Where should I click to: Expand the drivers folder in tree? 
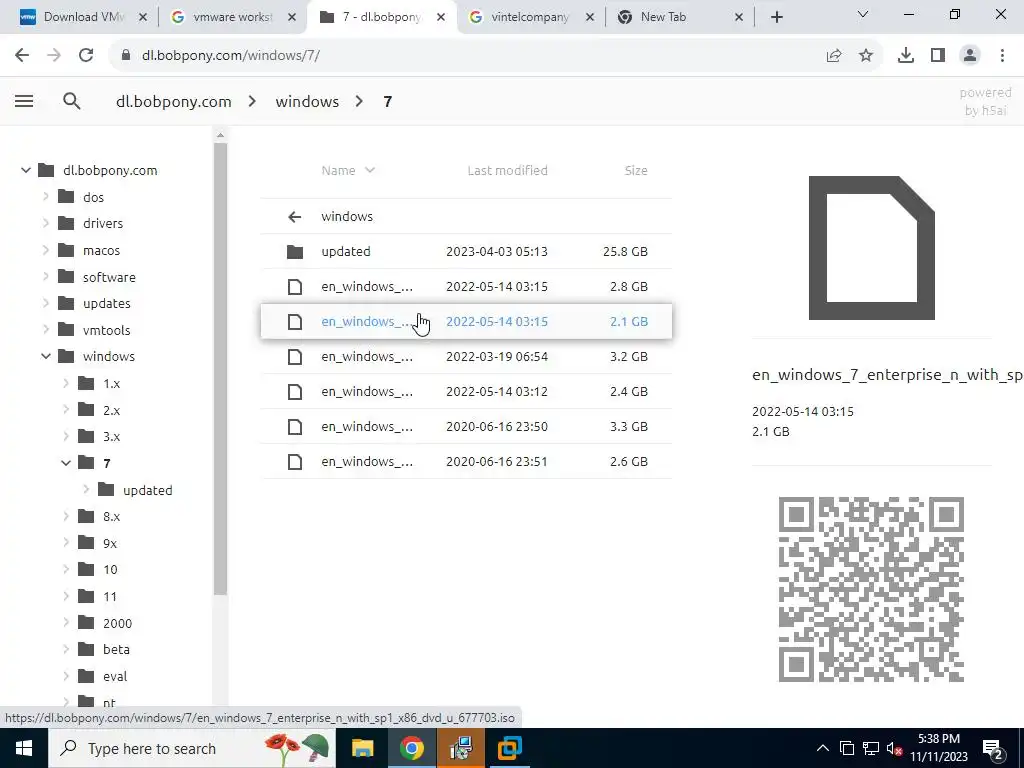(46, 223)
